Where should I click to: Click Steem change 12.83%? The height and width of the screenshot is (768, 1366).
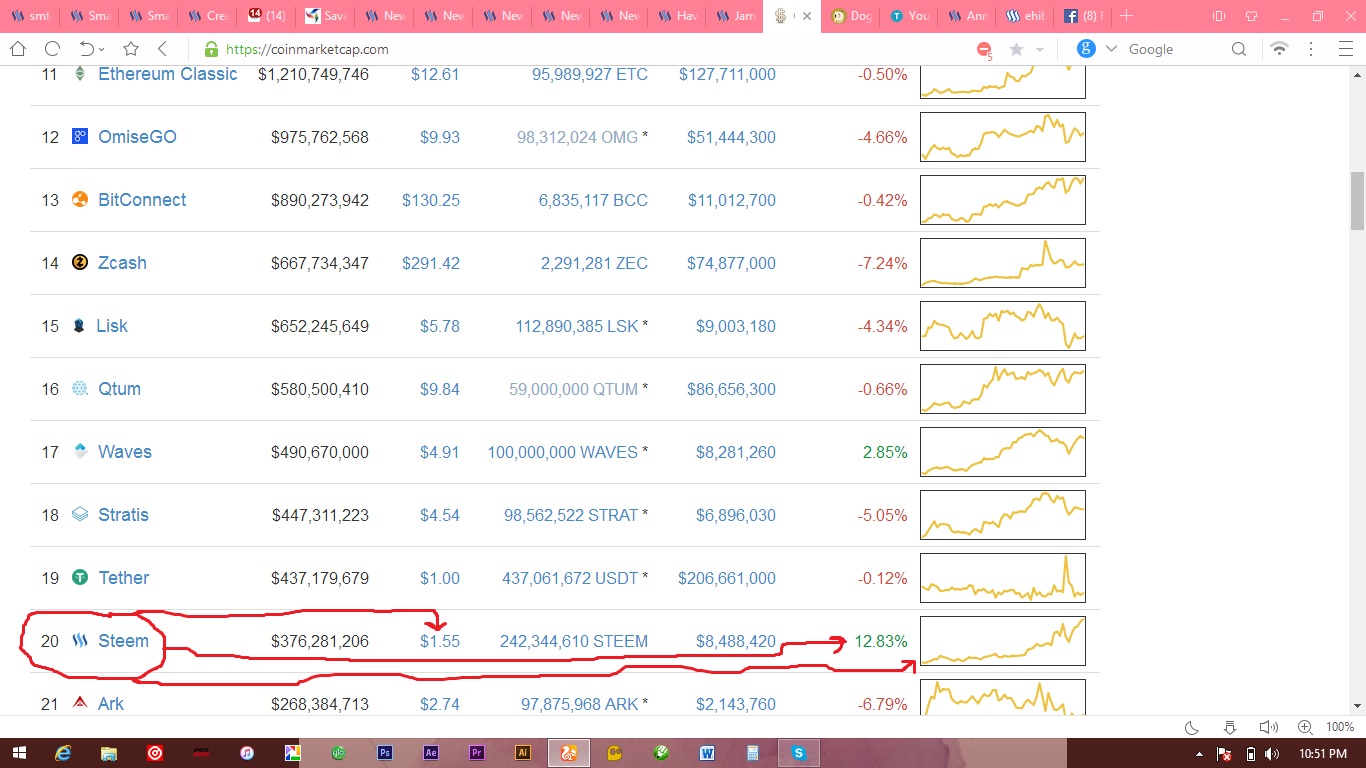(881, 641)
